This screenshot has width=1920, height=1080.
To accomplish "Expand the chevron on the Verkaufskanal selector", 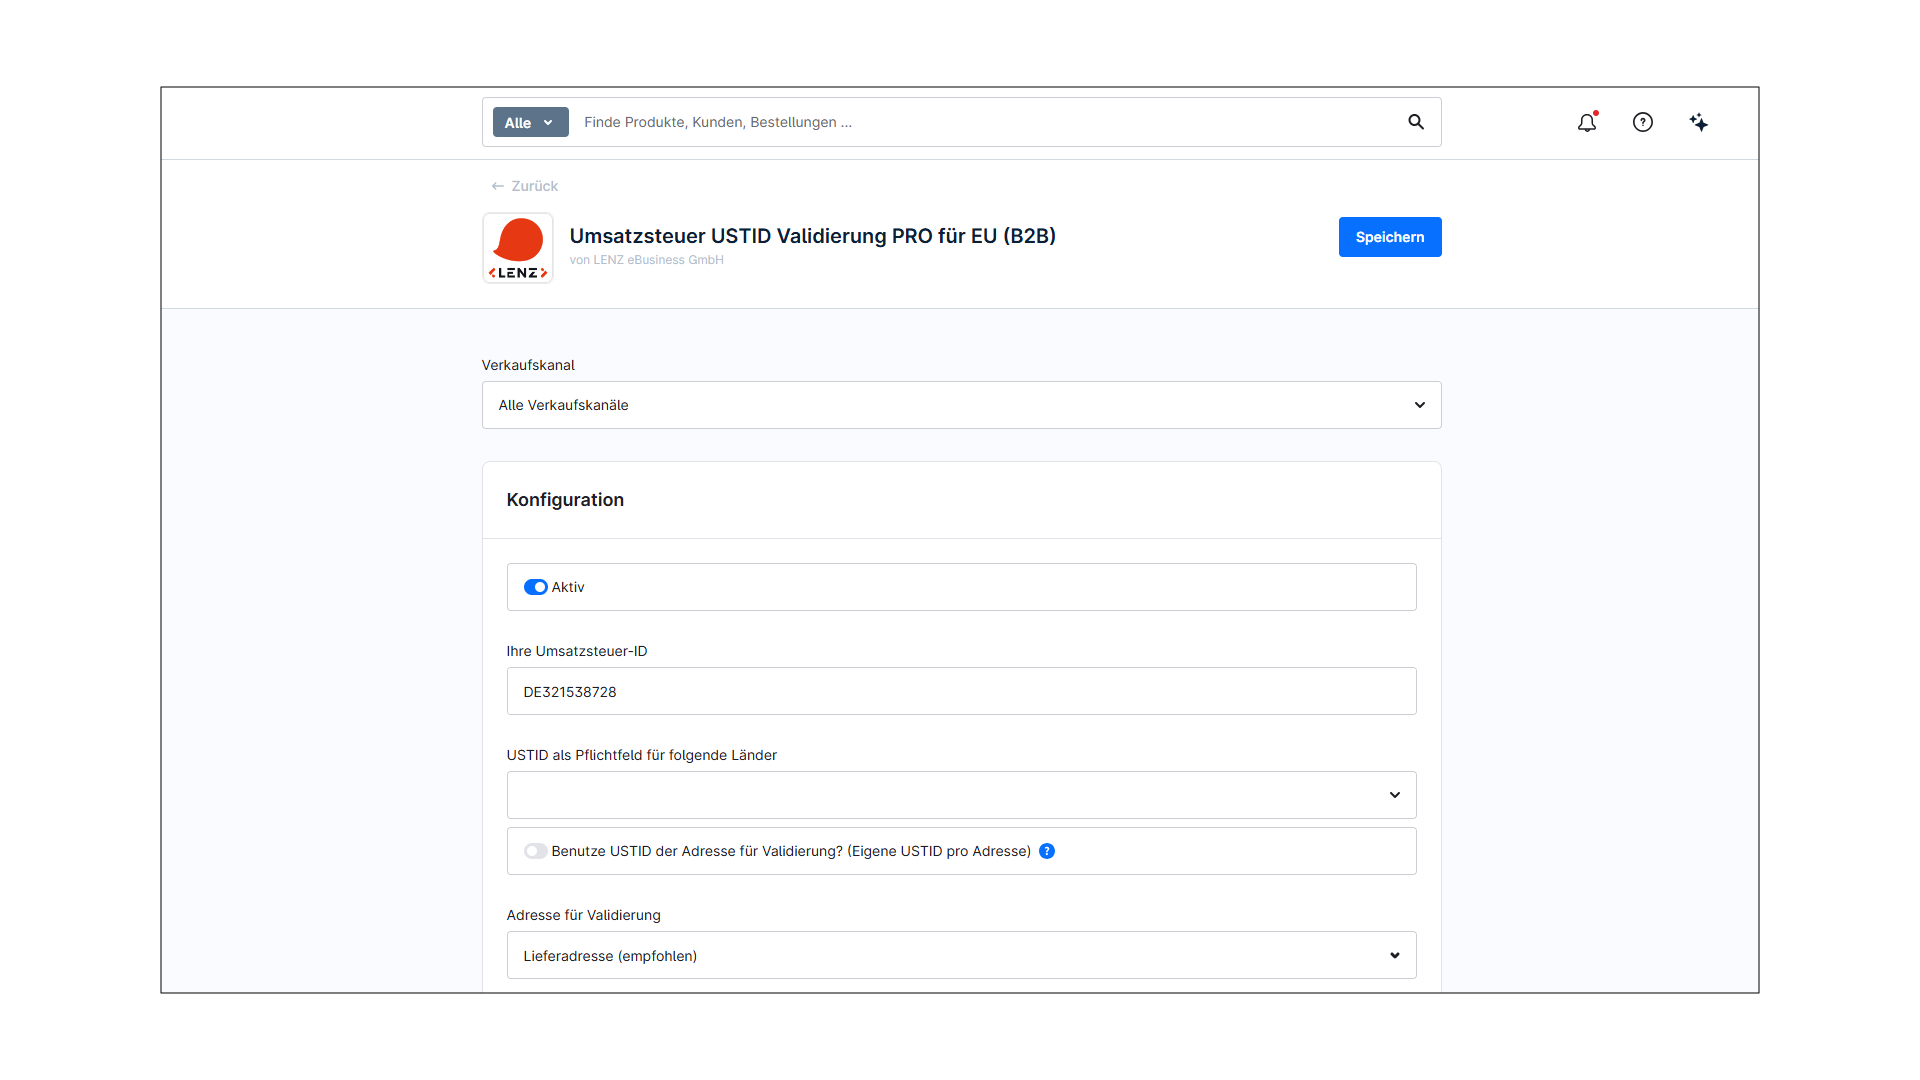I will (x=1419, y=405).
